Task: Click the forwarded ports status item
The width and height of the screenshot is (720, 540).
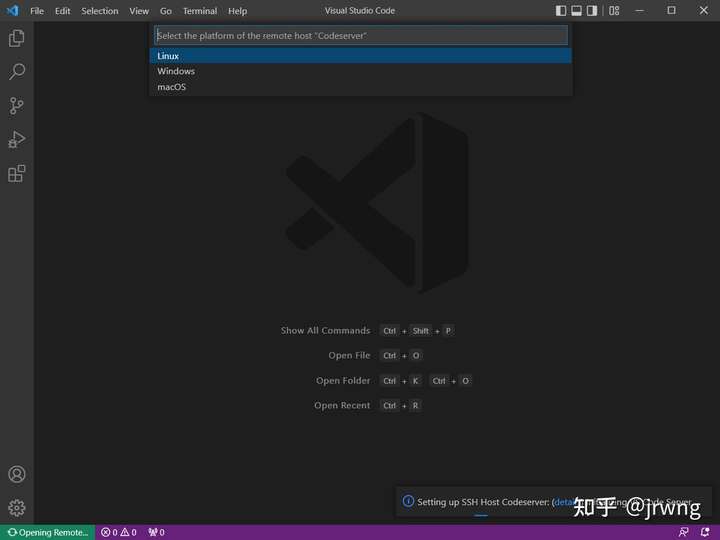Action: [x=157, y=532]
